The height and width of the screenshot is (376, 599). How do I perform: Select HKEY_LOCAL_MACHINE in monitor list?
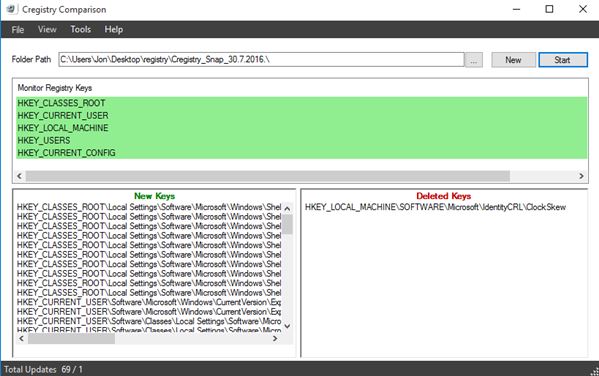pos(302,128)
